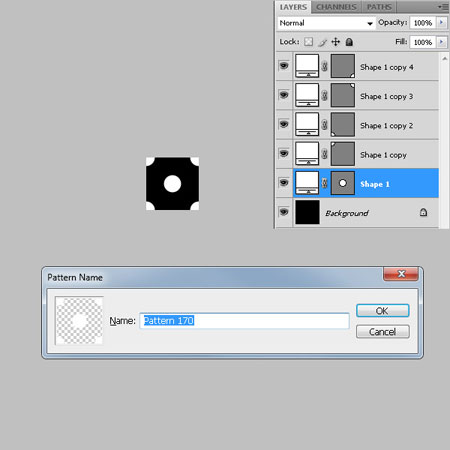Image resolution: width=450 pixels, height=450 pixels.
Task: Select the Shape 1 copy 2 layer name
Action: 387,126
